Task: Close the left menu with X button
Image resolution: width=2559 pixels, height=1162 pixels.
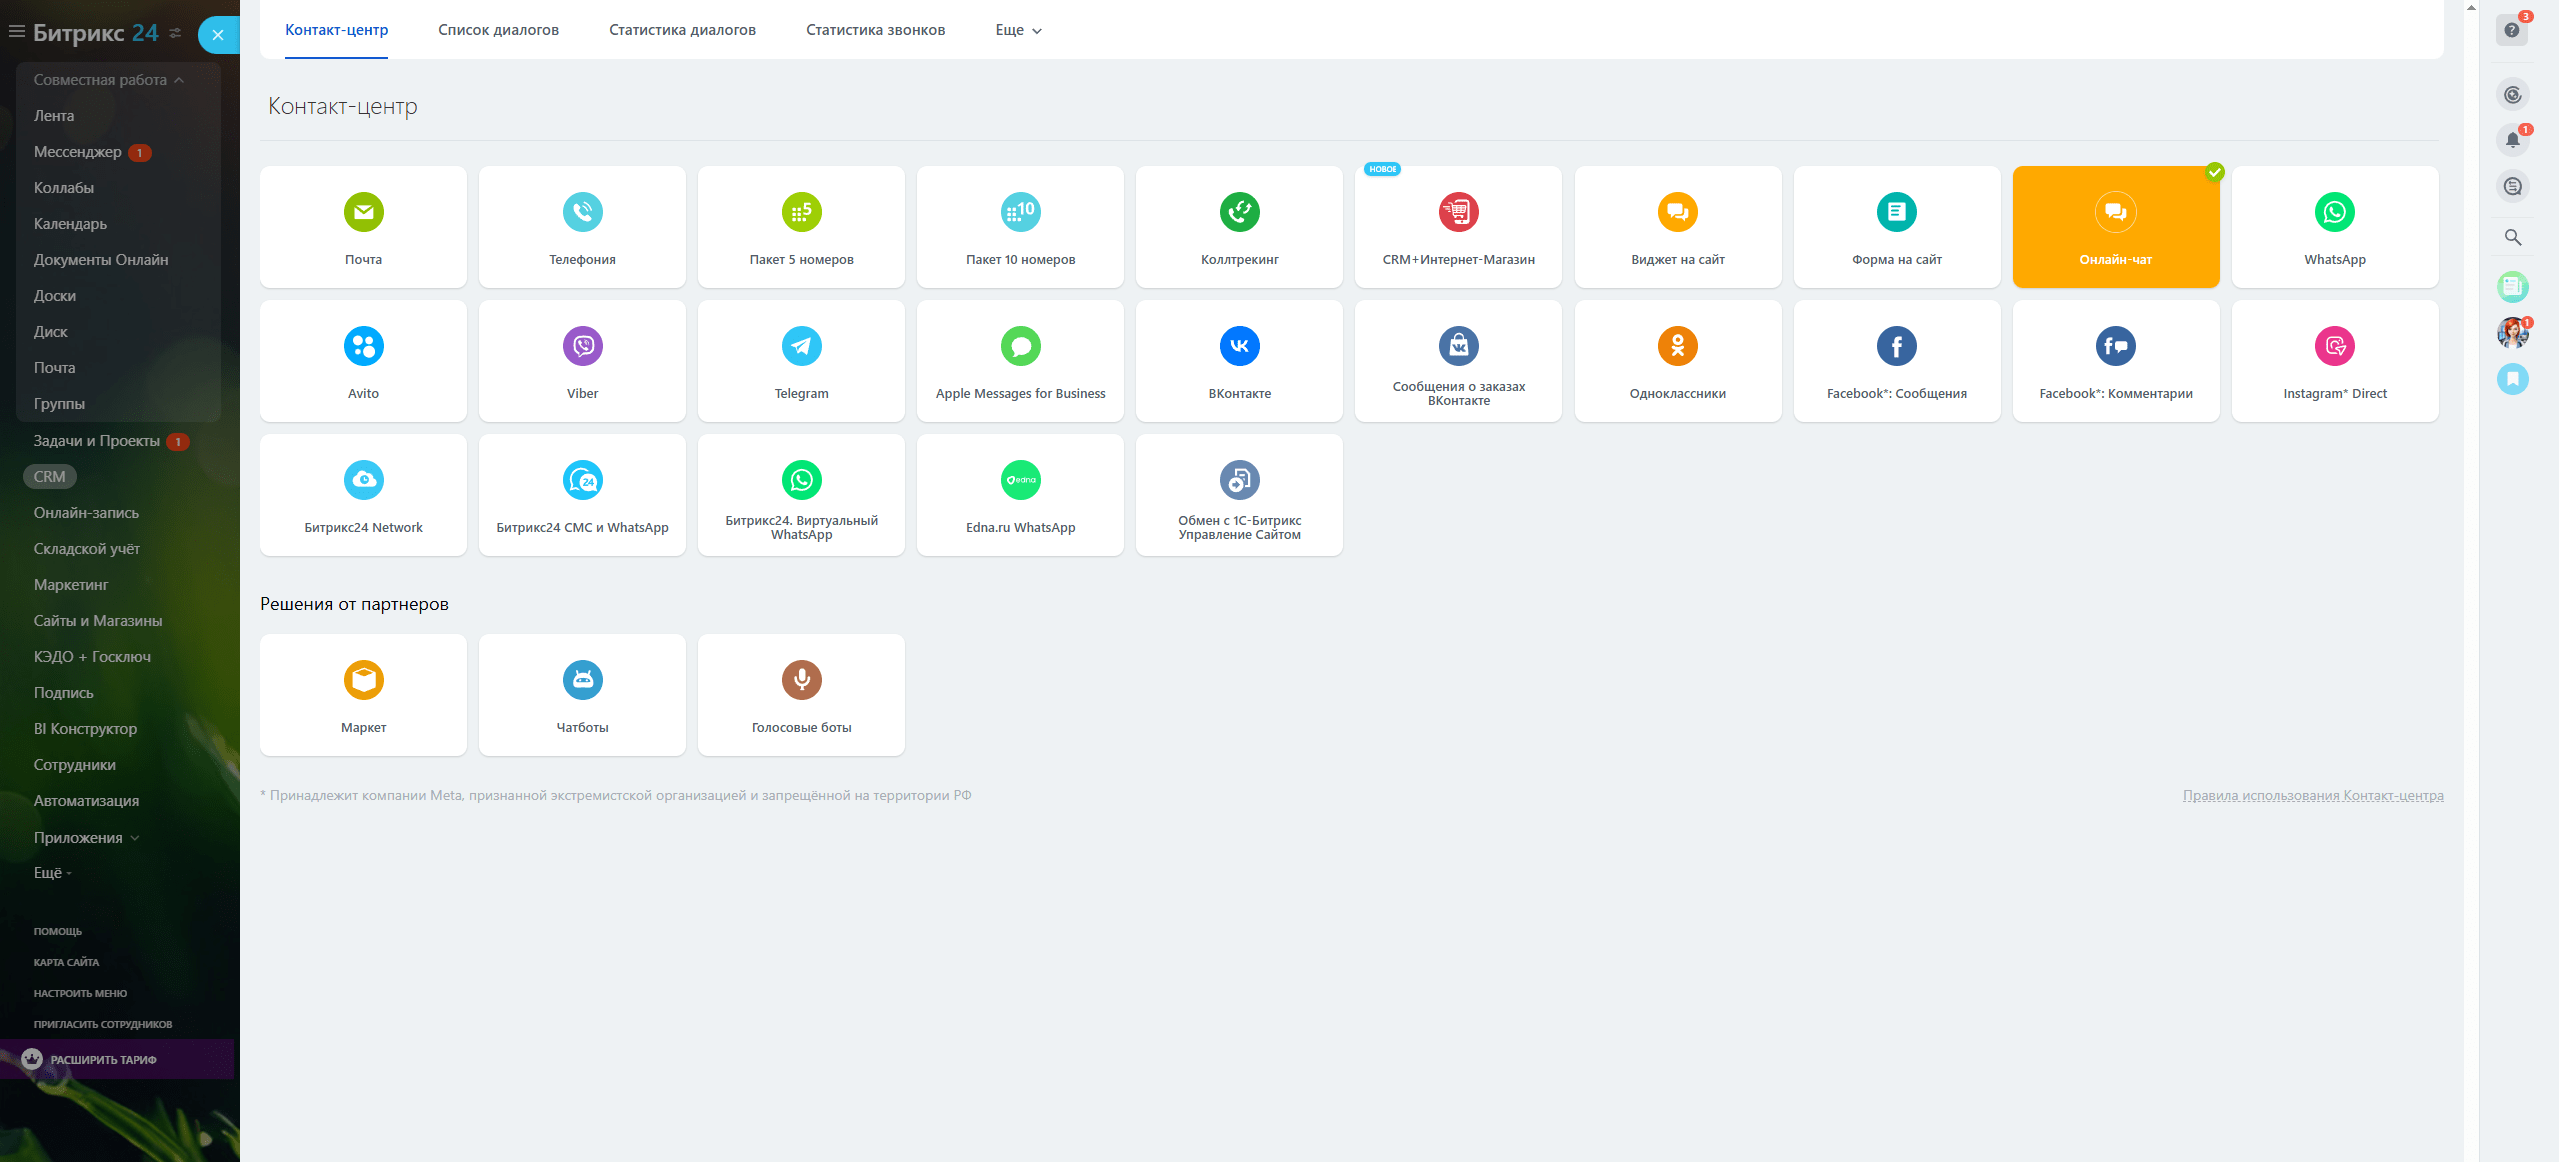Action: pos(218,35)
